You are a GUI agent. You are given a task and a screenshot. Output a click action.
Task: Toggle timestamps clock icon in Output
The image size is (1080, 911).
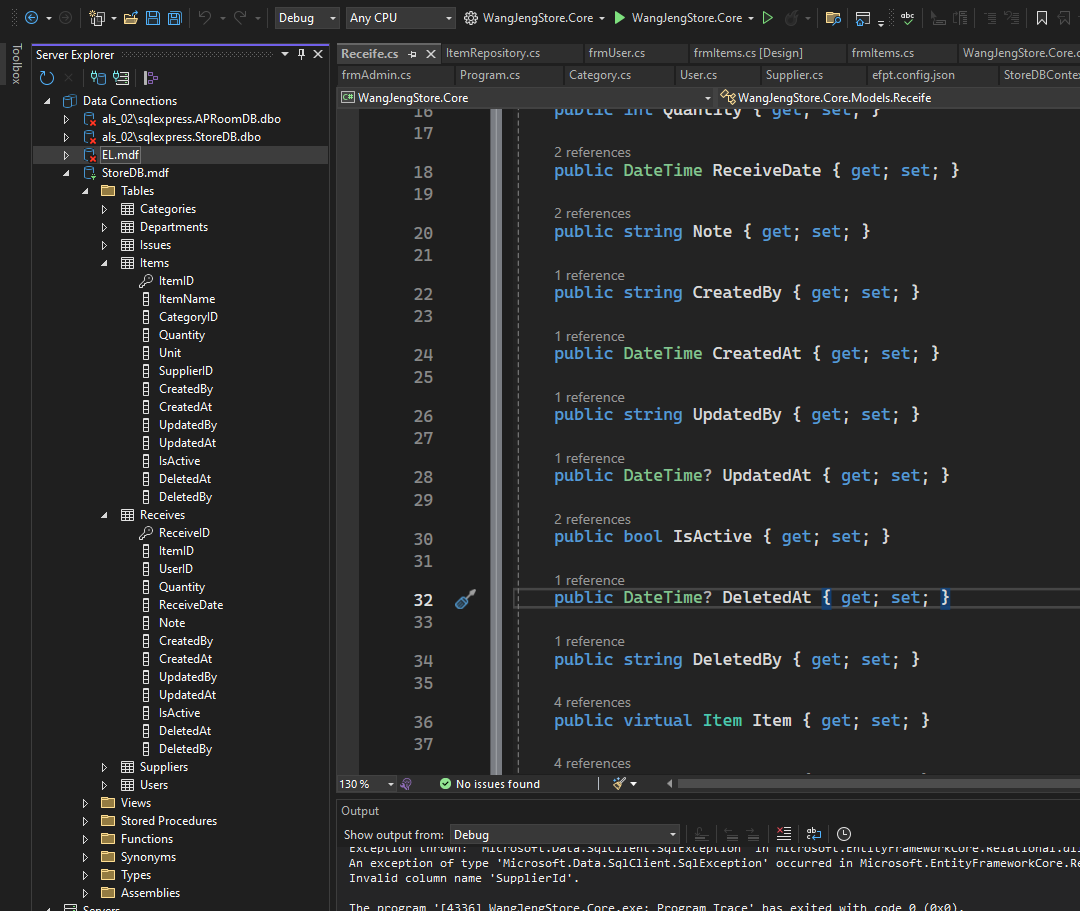click(x=844, y=834)
